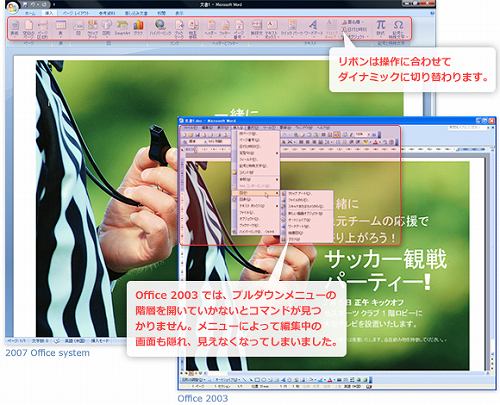Open the ページ レイアウト ribbon tab
Screen dimensions: 500x405
[x=76, y=13]
